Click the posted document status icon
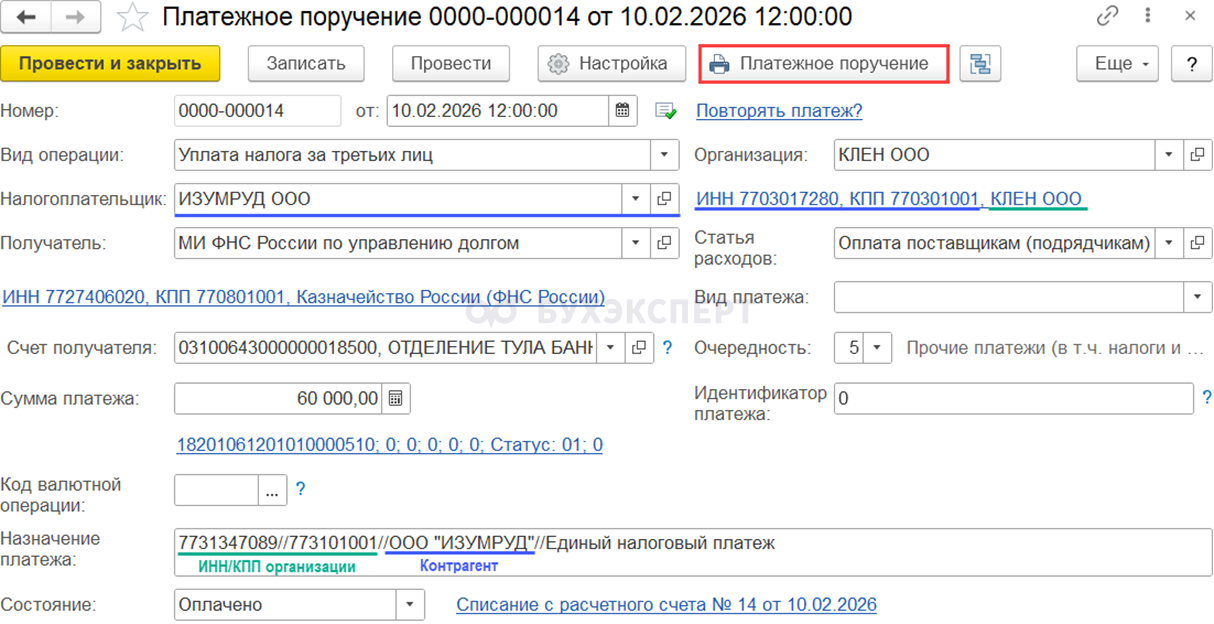Image resolution: width=1214 pixels, height=624 pixels. pos(666,111)
